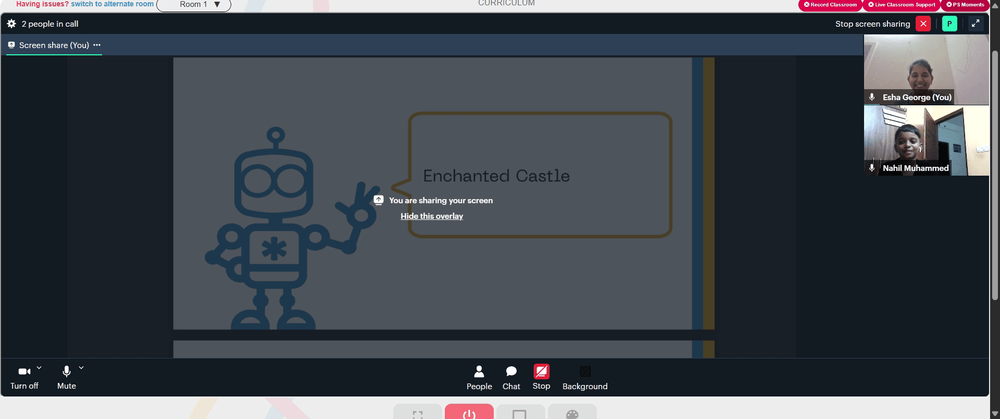Open the Chat panel
This screenshot has height=419, width=1000.
click(x=511, y=378)
